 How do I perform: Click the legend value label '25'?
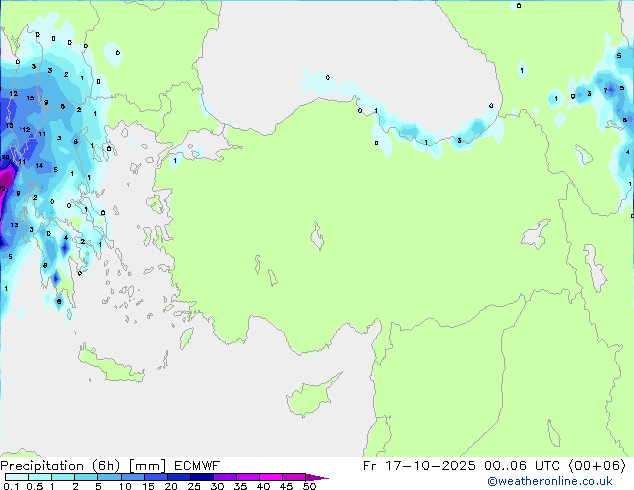pos(194,486)
